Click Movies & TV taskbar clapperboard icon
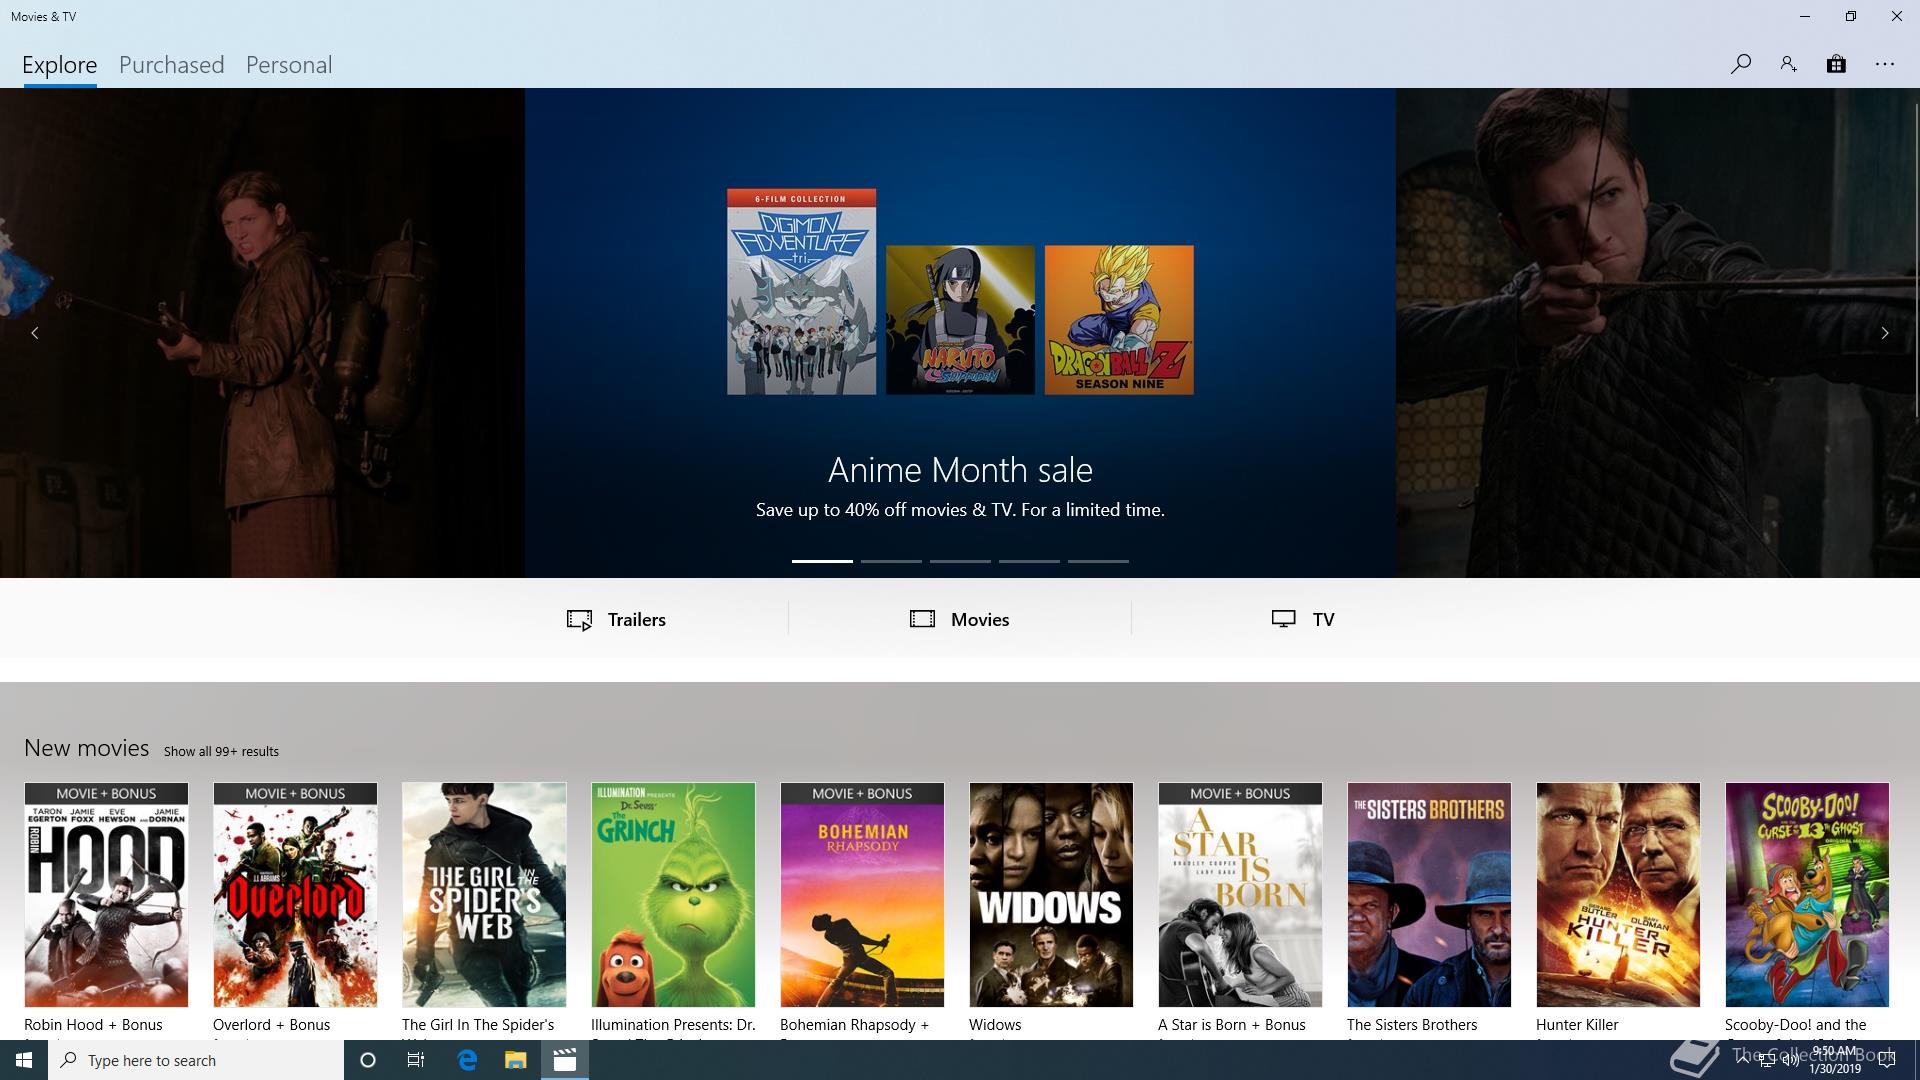This screenshot has width=1920, height=1080. pyautogui.click(x=565, y=1060)
